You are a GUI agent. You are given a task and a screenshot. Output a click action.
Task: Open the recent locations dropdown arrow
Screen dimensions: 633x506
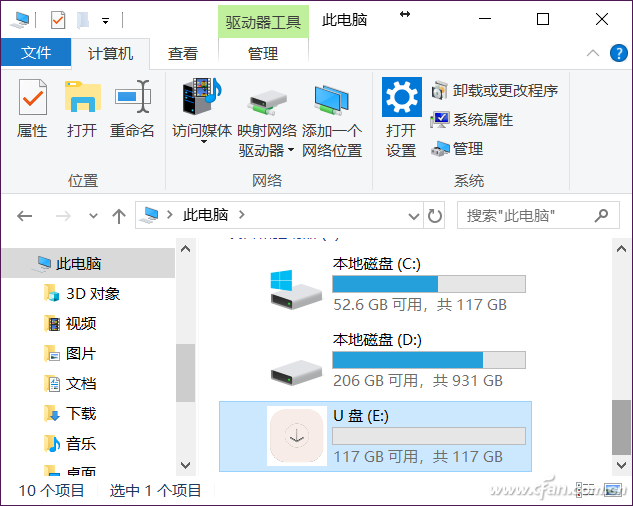tap(93, 216)
